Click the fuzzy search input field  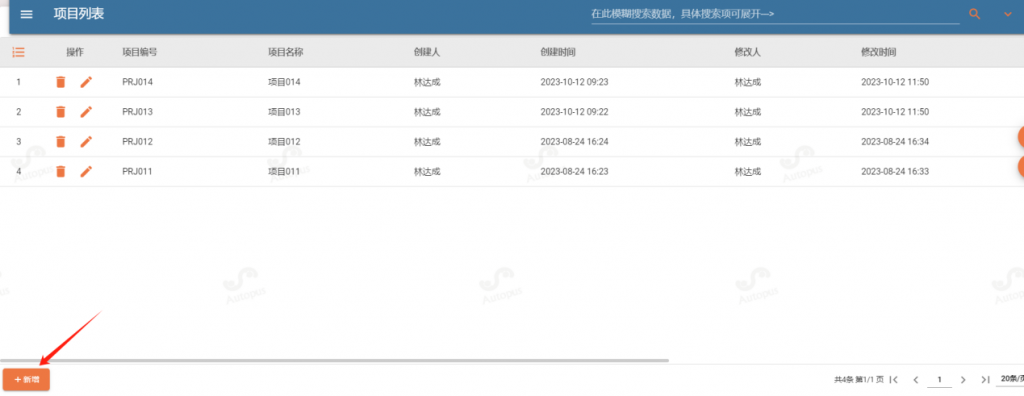[x=775, y=14]
